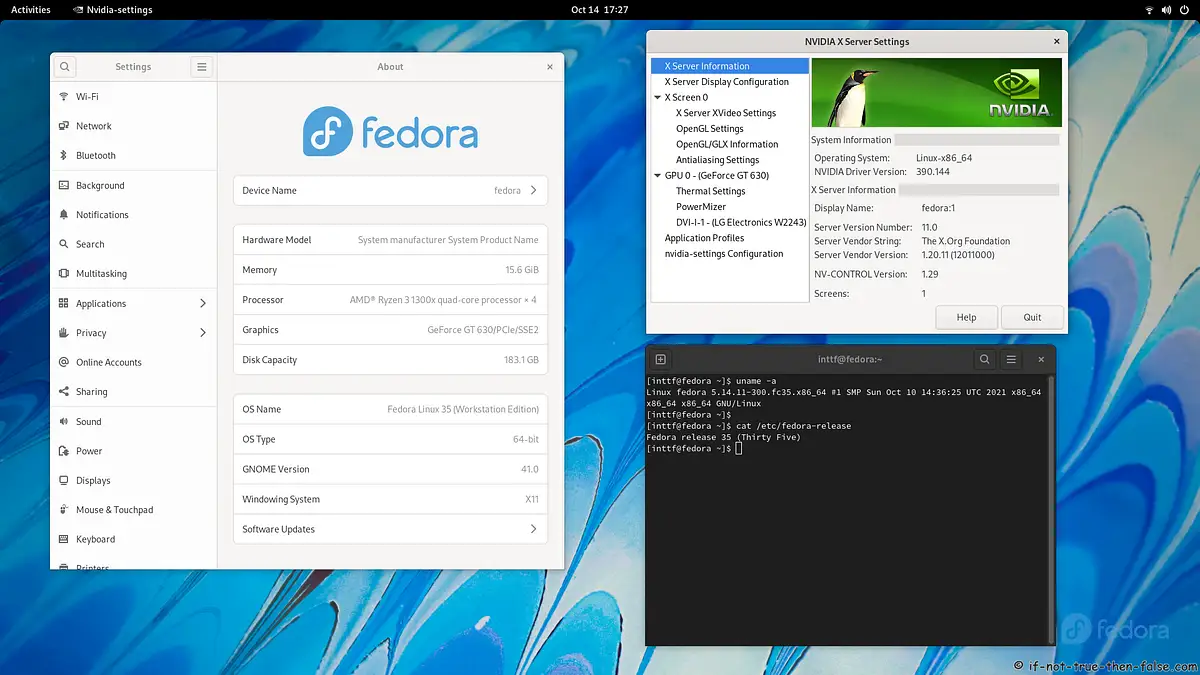
Task: Click the Quit button in NVIDIA settings
Action: [x=1032, y=317]
